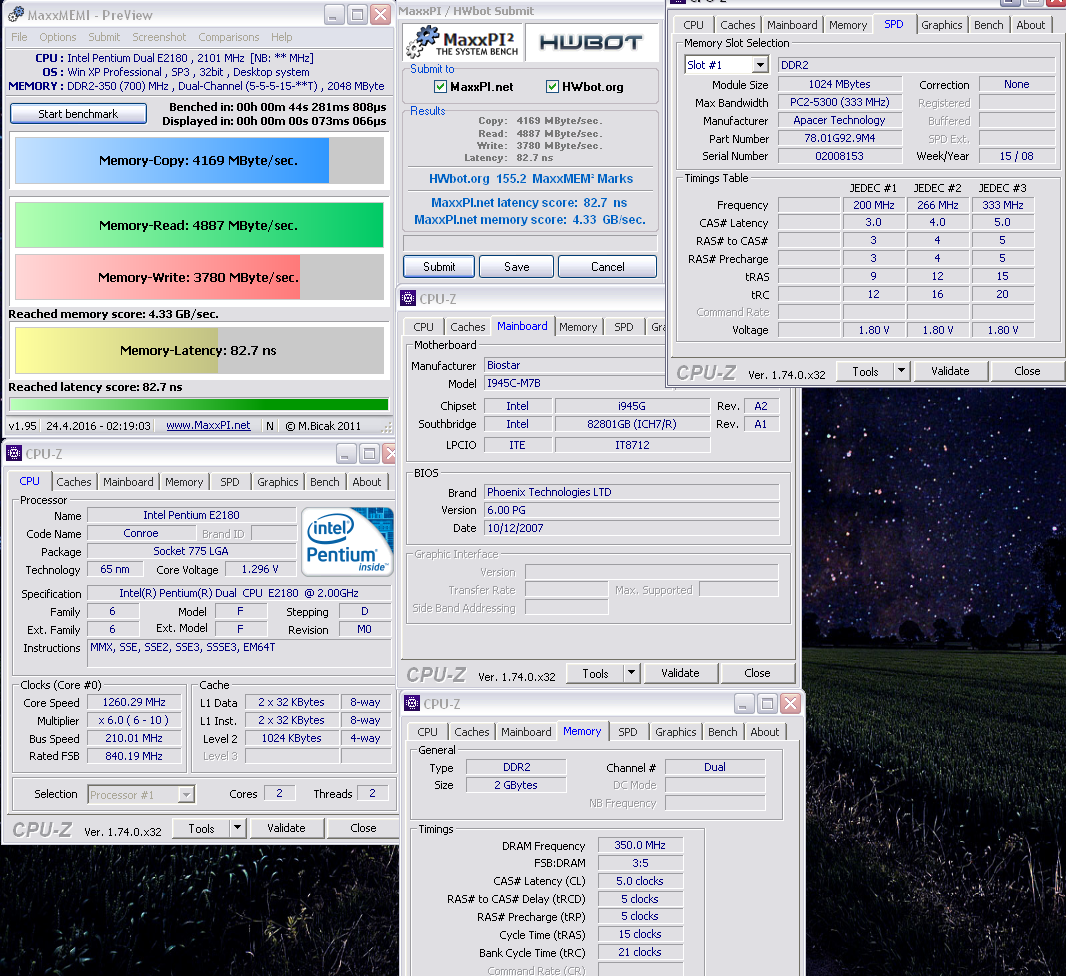Click the 82801GB (ICH7/R) southbridge value
The image size is (1066, 976).
point(632,424)
